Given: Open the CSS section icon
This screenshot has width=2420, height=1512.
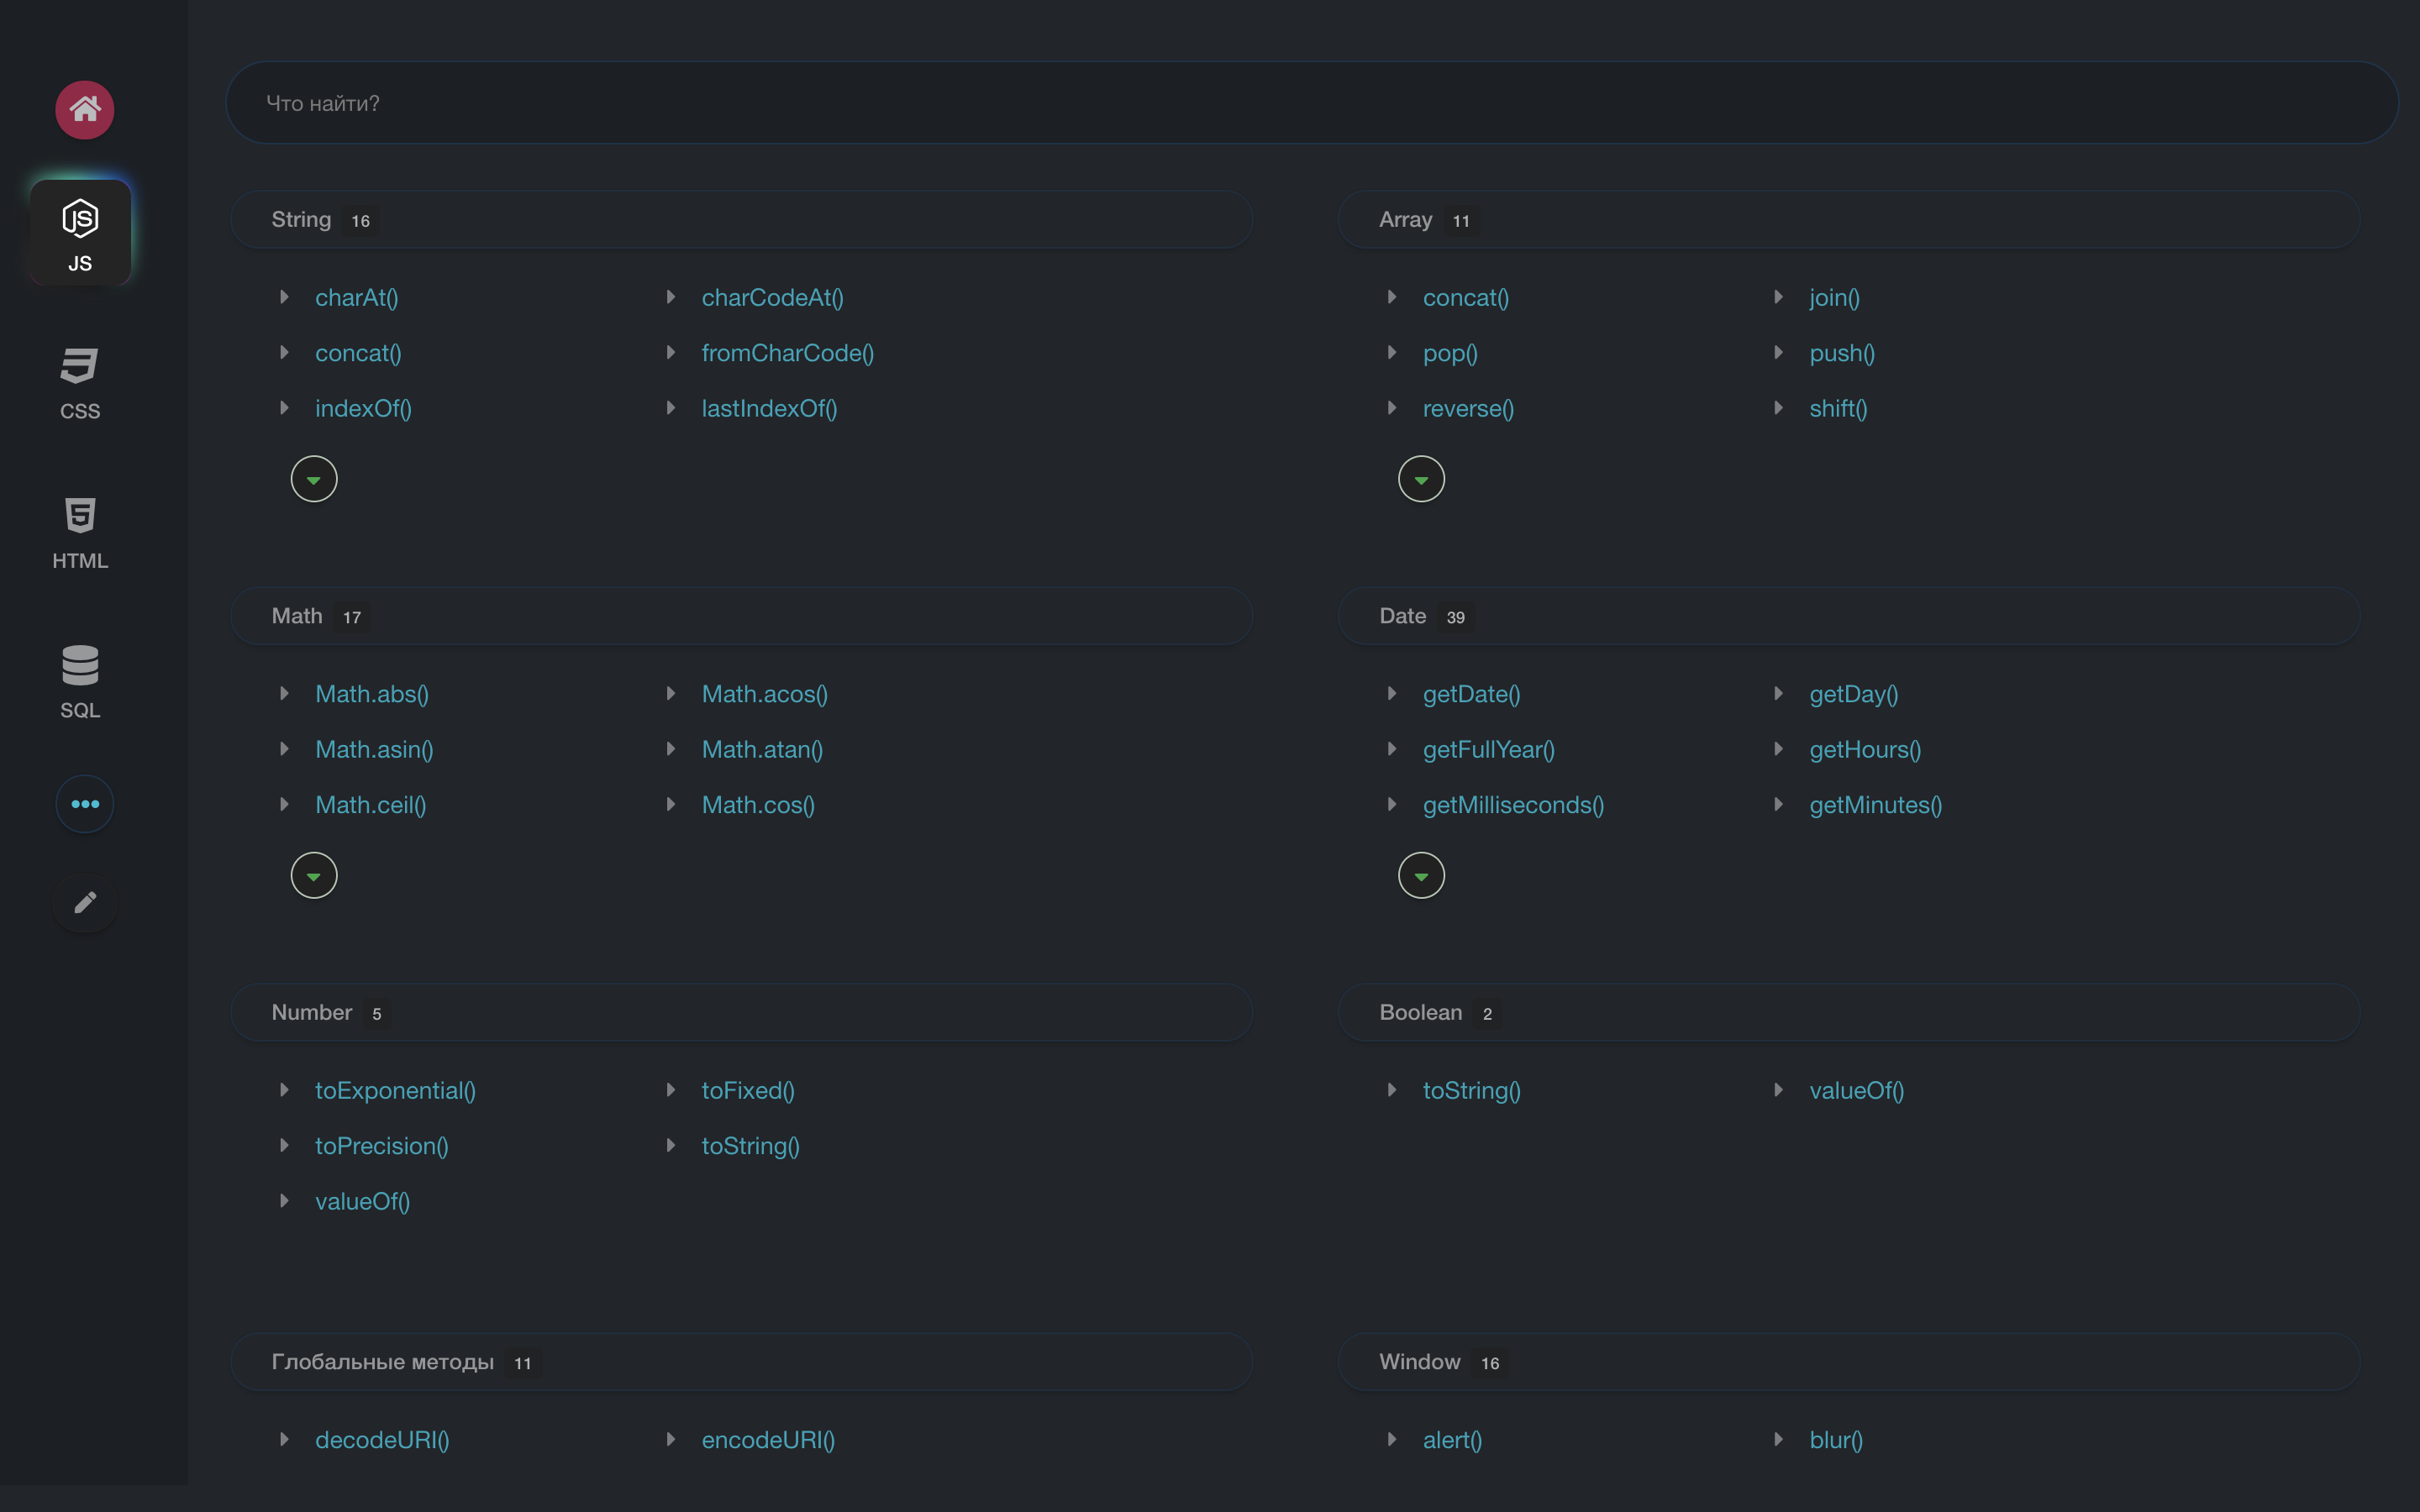Looking at the screenshot, I should (x=80, y=383).
